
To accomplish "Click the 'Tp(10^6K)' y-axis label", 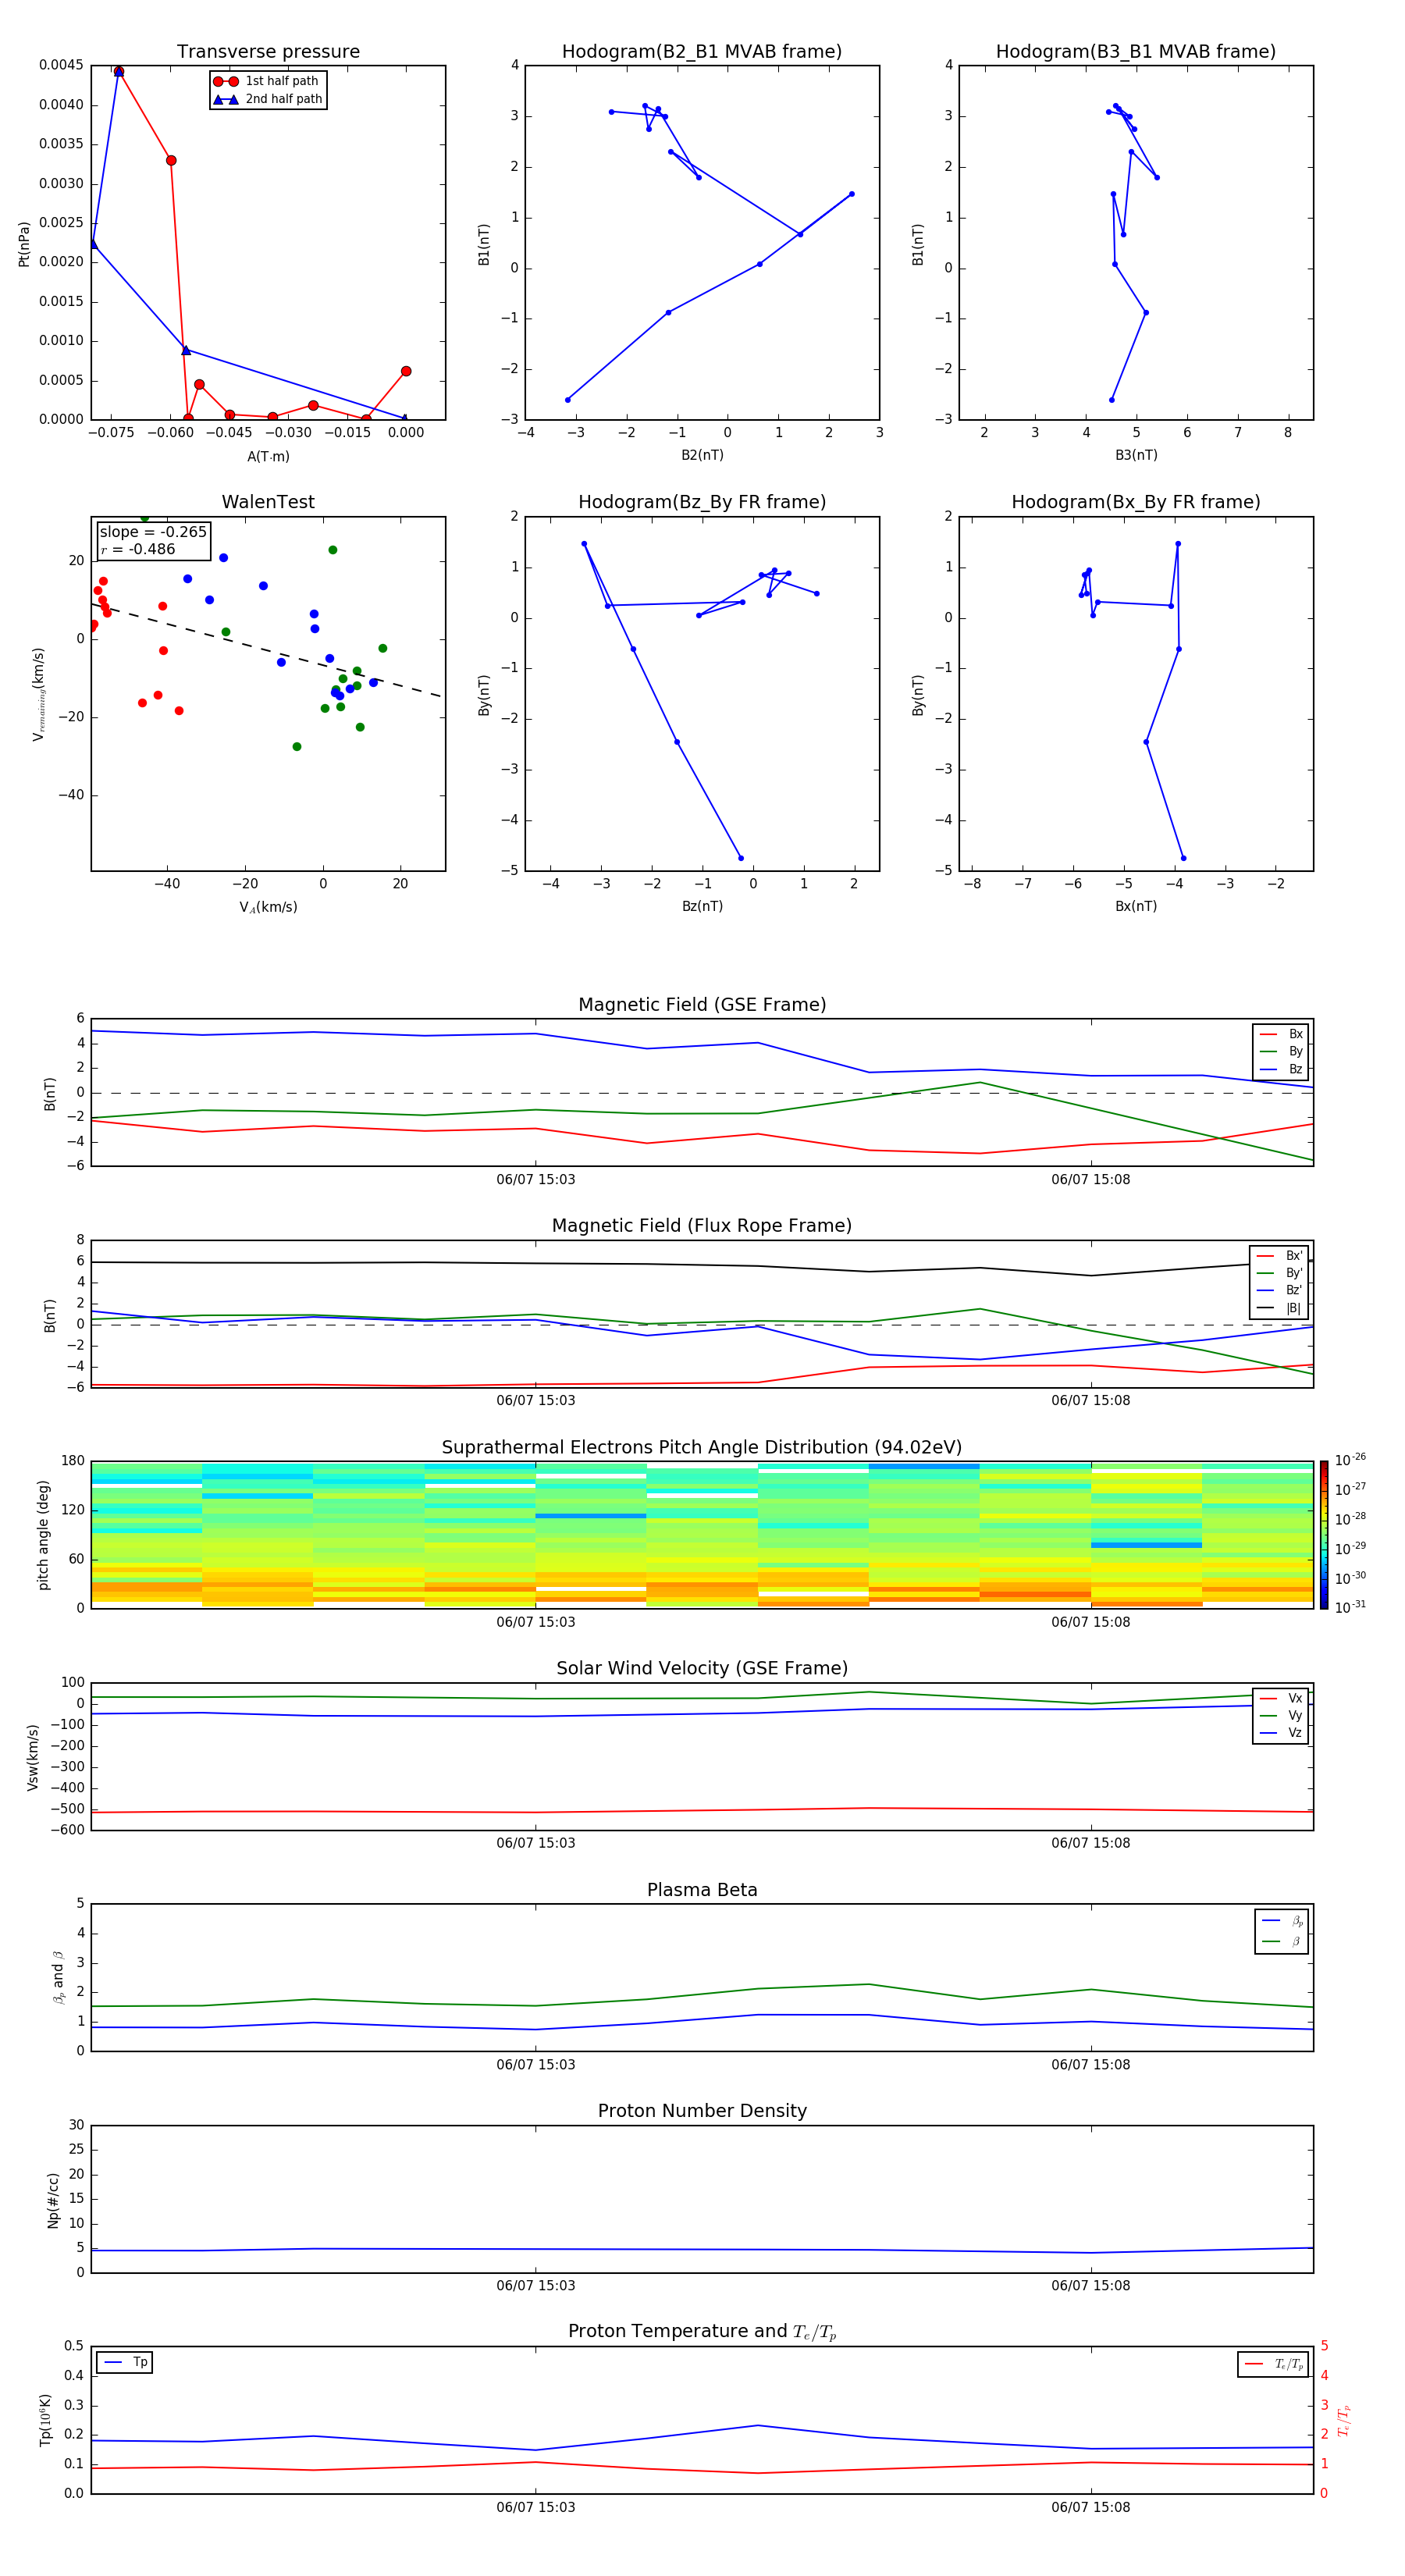I will [45, 2420].
